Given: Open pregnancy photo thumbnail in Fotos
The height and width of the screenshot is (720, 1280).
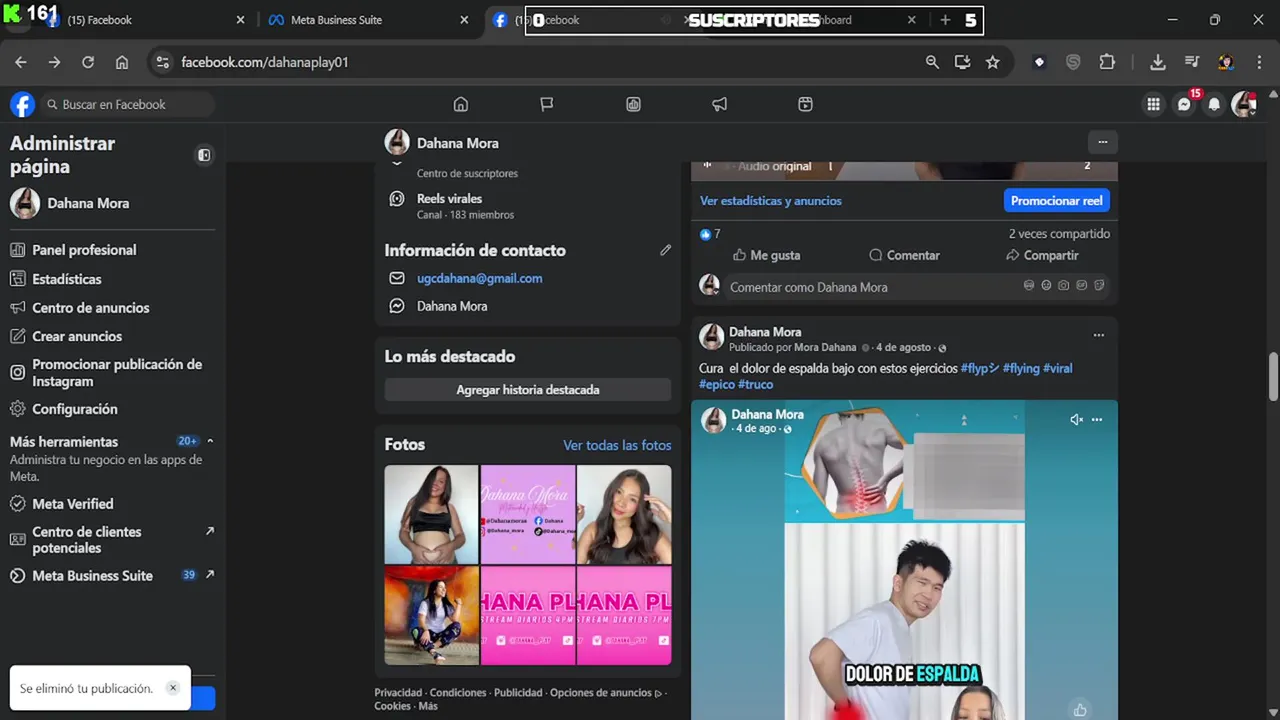Looking at the screenshot, I should (x=431, y=514).
